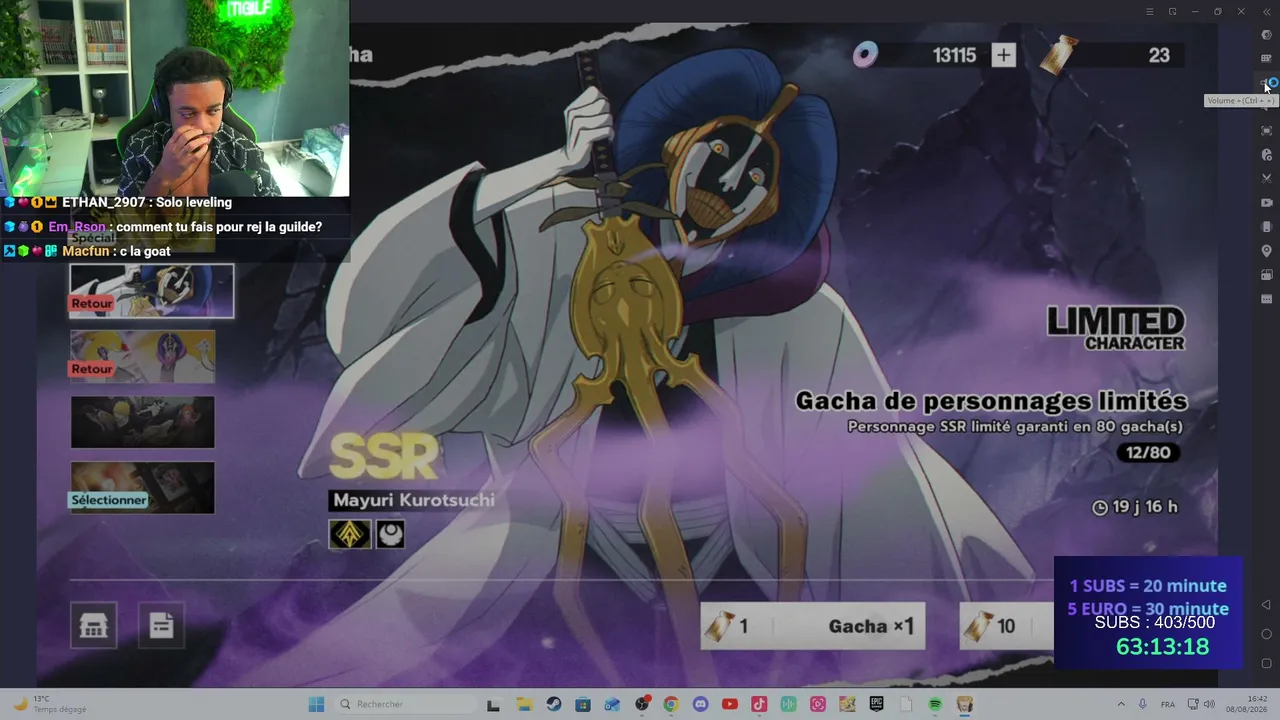Click the Mayuri Kurotsuchi name label

tap(413, 500)
